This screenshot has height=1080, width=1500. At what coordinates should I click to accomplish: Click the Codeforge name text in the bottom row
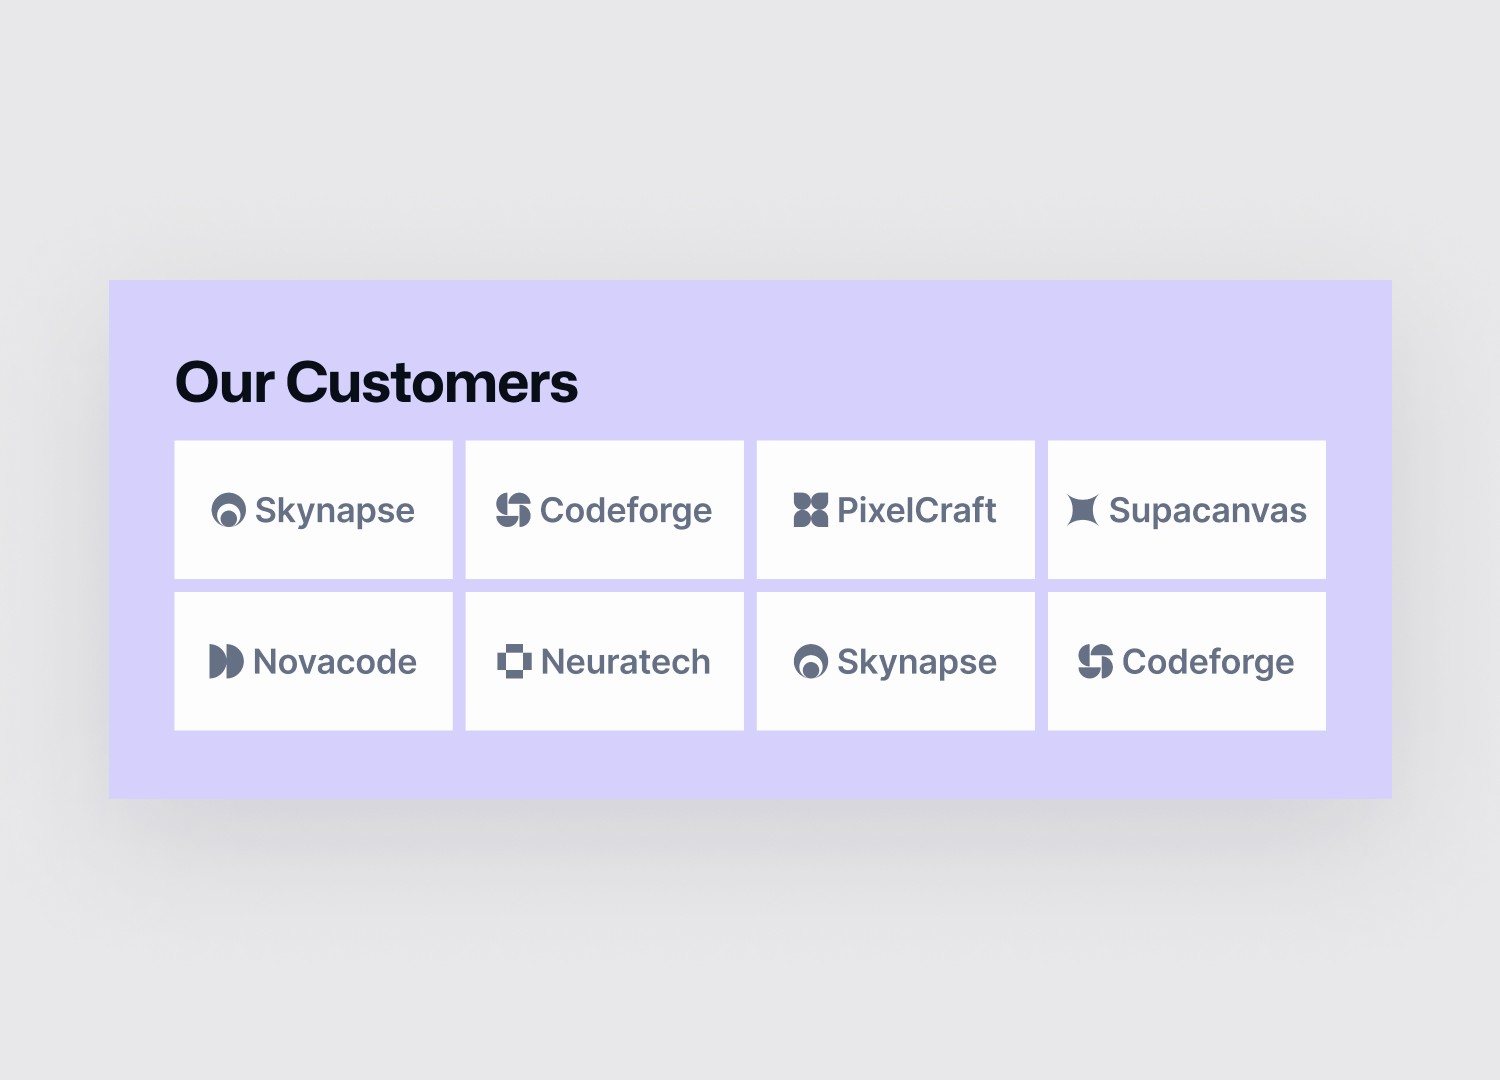pos(1208,663)
